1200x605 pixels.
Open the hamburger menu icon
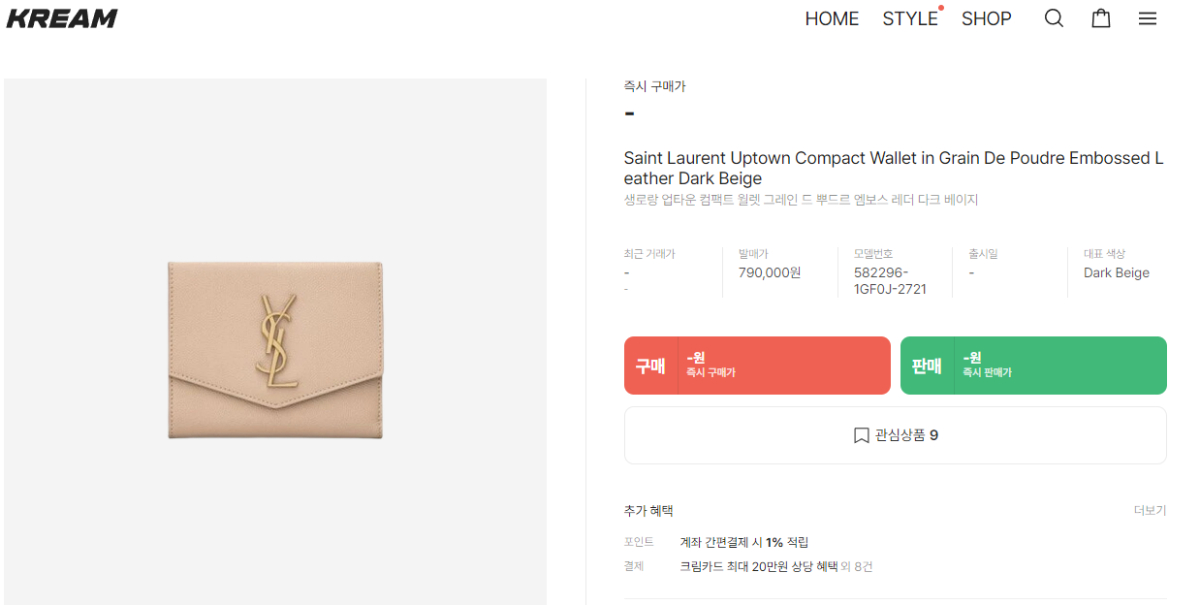tap(1147, 18)
